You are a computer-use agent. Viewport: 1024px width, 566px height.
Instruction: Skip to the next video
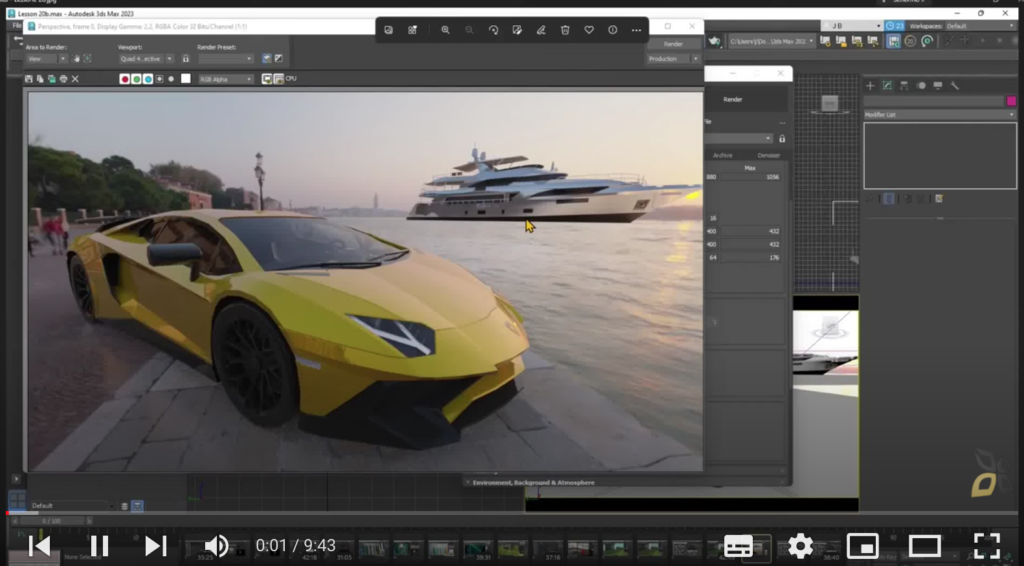click(x=155, y=546)
